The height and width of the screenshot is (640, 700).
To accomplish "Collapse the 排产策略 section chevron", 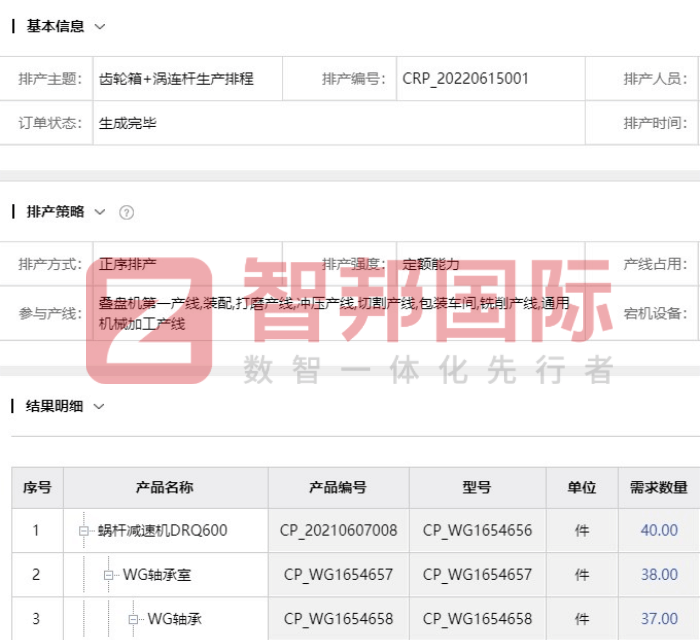I will click(x=99, y=212).
